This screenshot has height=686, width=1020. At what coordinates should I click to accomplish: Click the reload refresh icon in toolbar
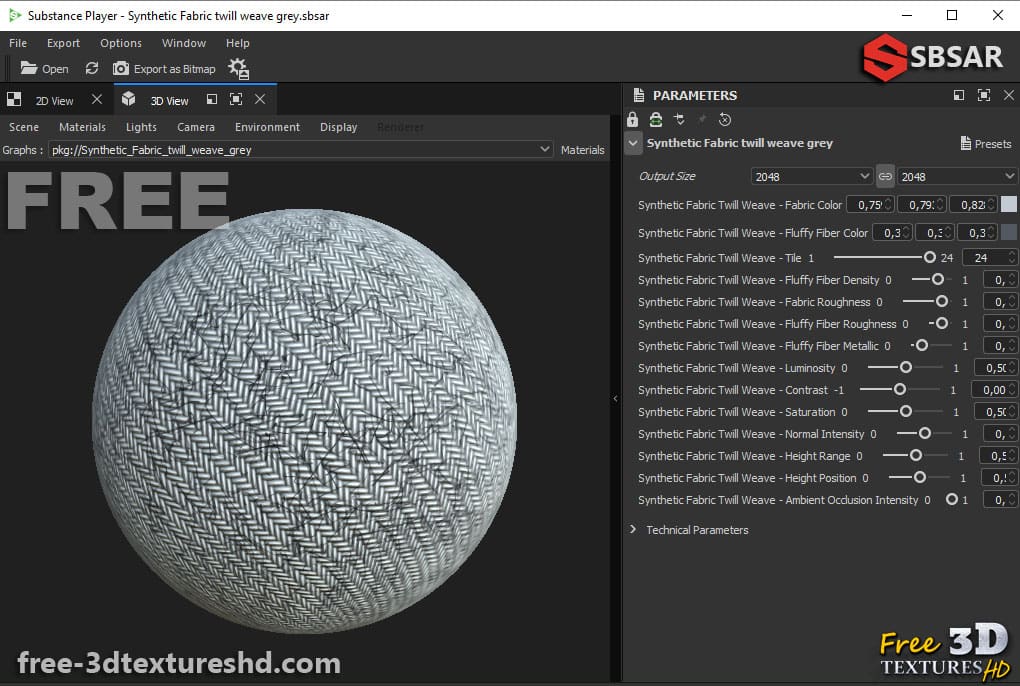[92, 68]
